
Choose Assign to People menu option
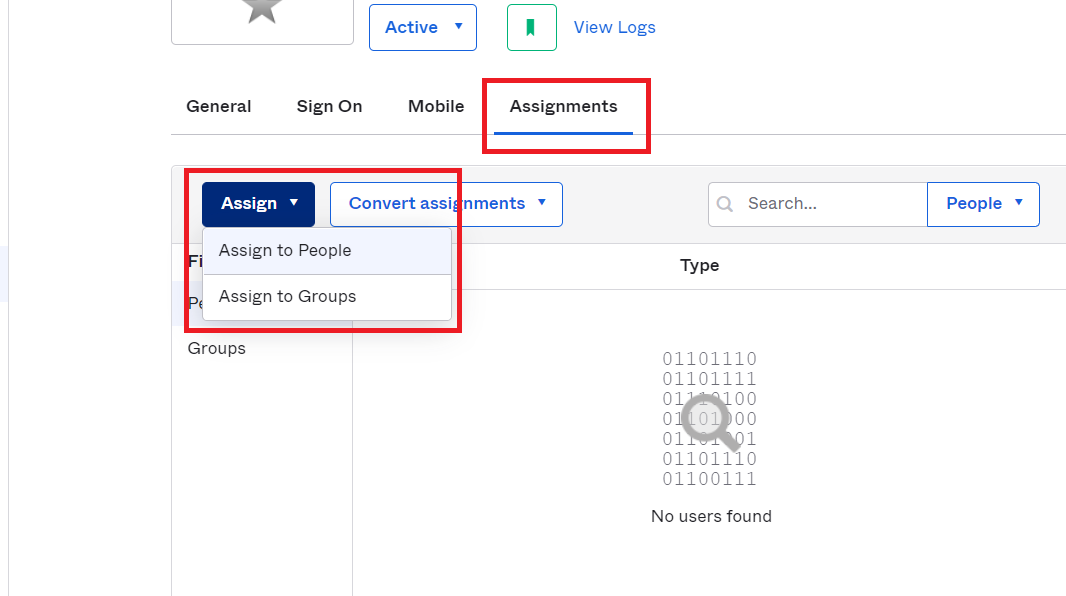coord(327,251)
